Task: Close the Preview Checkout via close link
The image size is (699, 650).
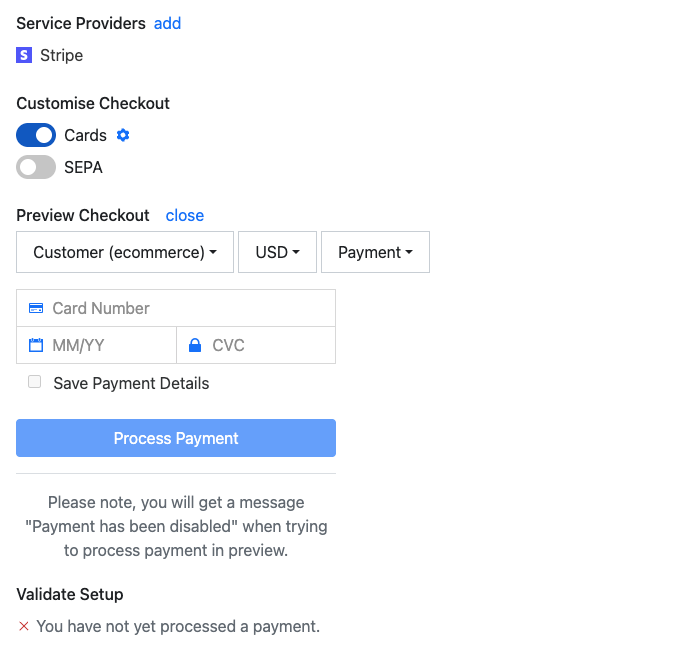Action: tap(185, 215)
